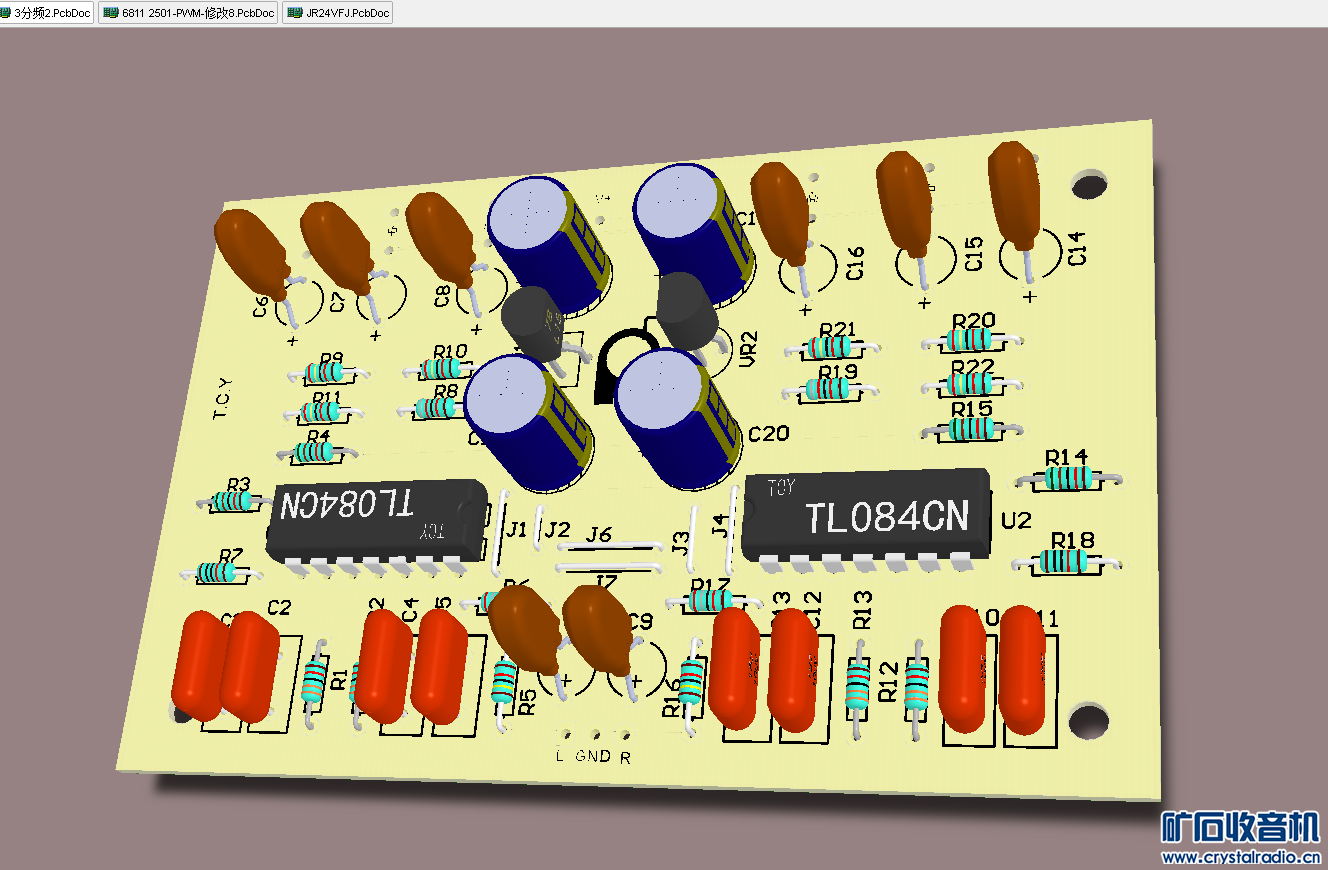1328x870 pixels.
Task: Click the C9 capacitor designator
Action: [640, 621]
